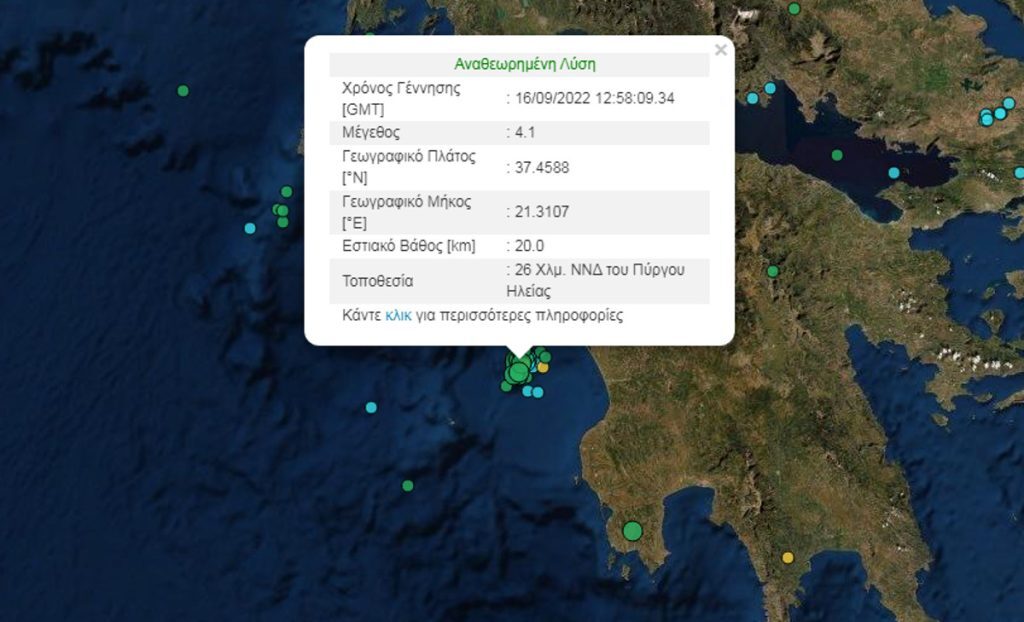This screenshot has width=1024, height=622.
Task: Click the cyan marker at the far right edge
Action: (1019, 173)
